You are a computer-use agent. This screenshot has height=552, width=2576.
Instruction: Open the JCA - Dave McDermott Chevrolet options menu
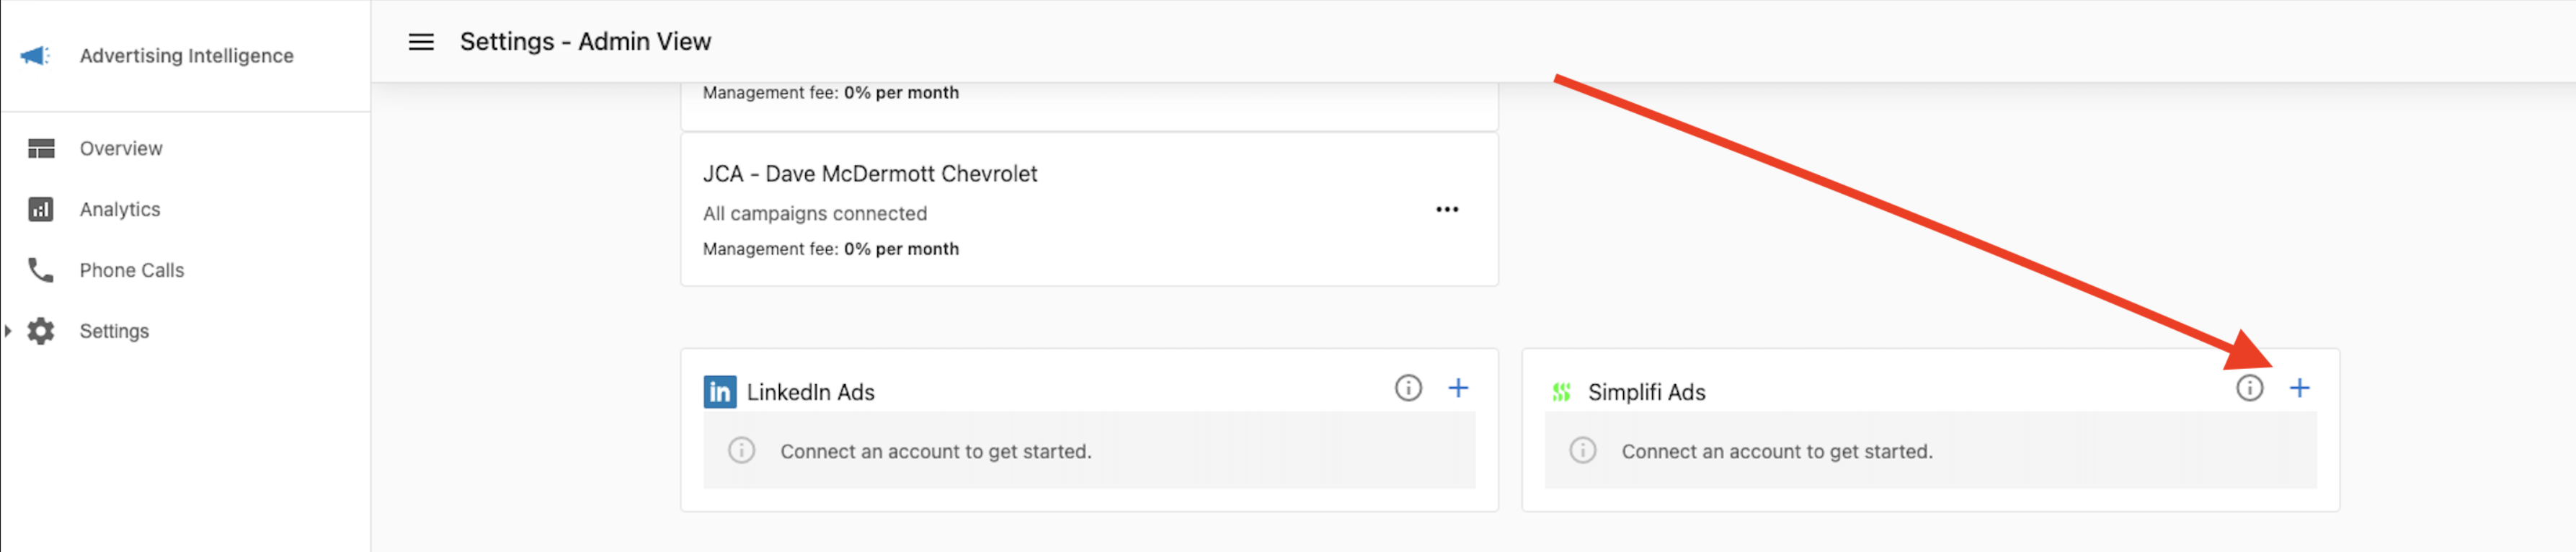pyautogui.click(x=1448, y=209)
